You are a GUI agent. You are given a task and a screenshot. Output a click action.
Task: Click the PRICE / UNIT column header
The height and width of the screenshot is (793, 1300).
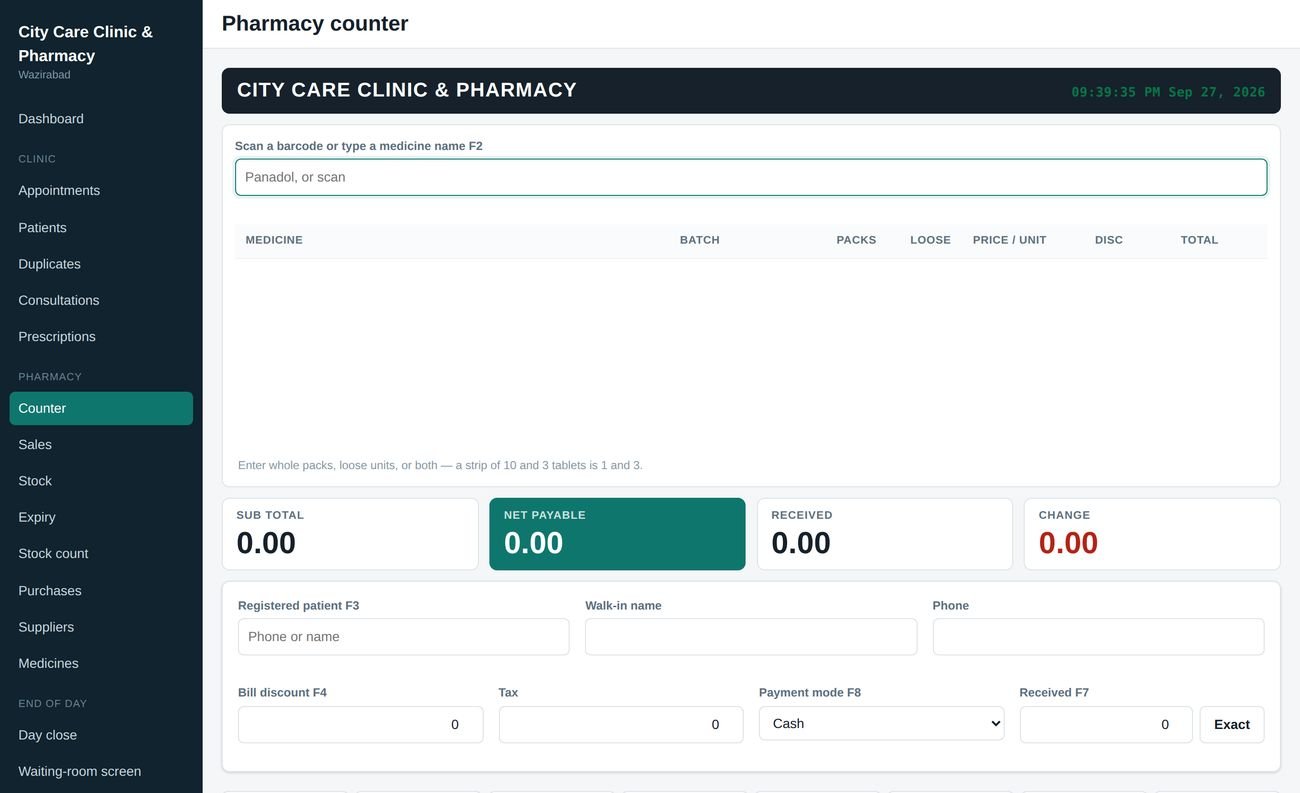point(1010,240)
